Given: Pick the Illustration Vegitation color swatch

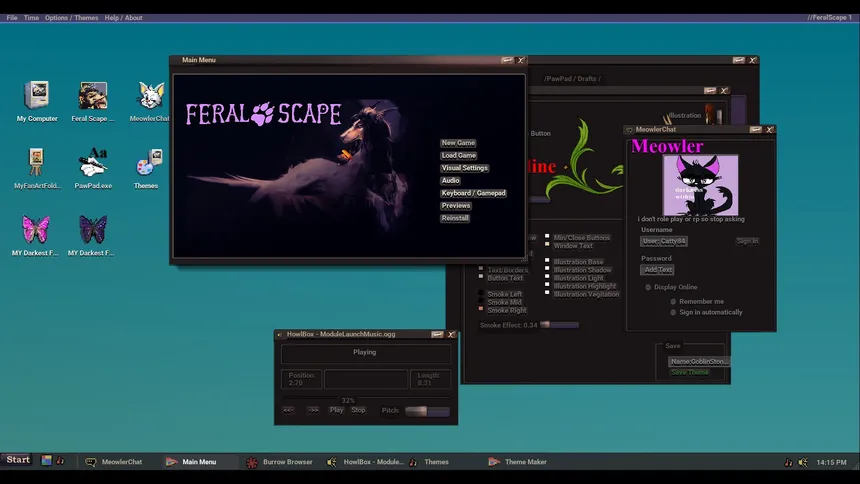Looking at the screenshot, I should (547, 292).
